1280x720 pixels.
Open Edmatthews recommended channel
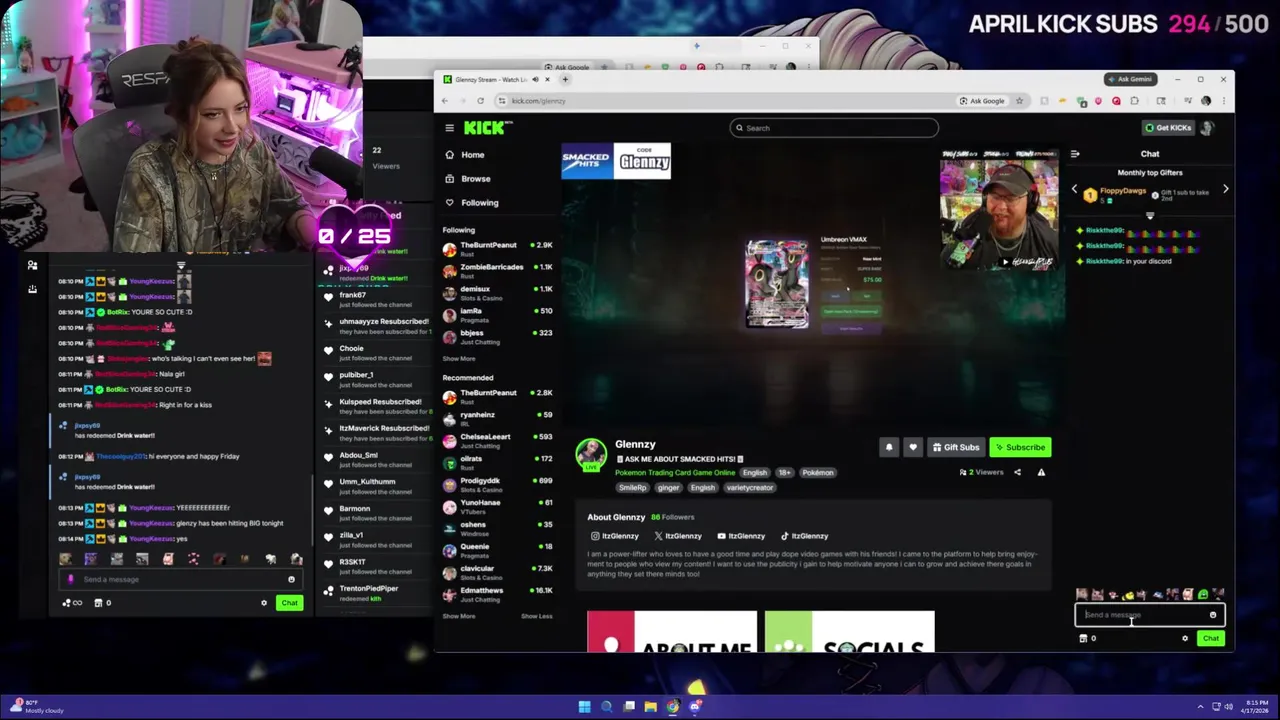pos(497,594)
